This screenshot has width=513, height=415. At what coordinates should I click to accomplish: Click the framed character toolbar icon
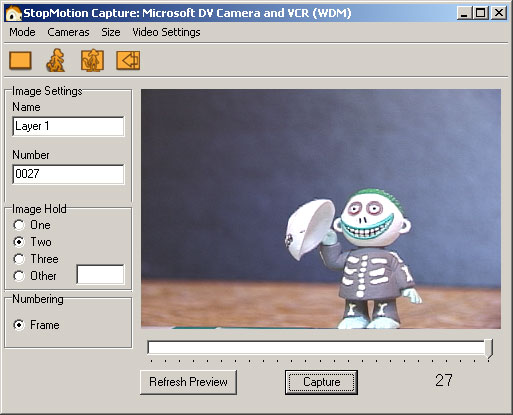[x=92, y=60]
